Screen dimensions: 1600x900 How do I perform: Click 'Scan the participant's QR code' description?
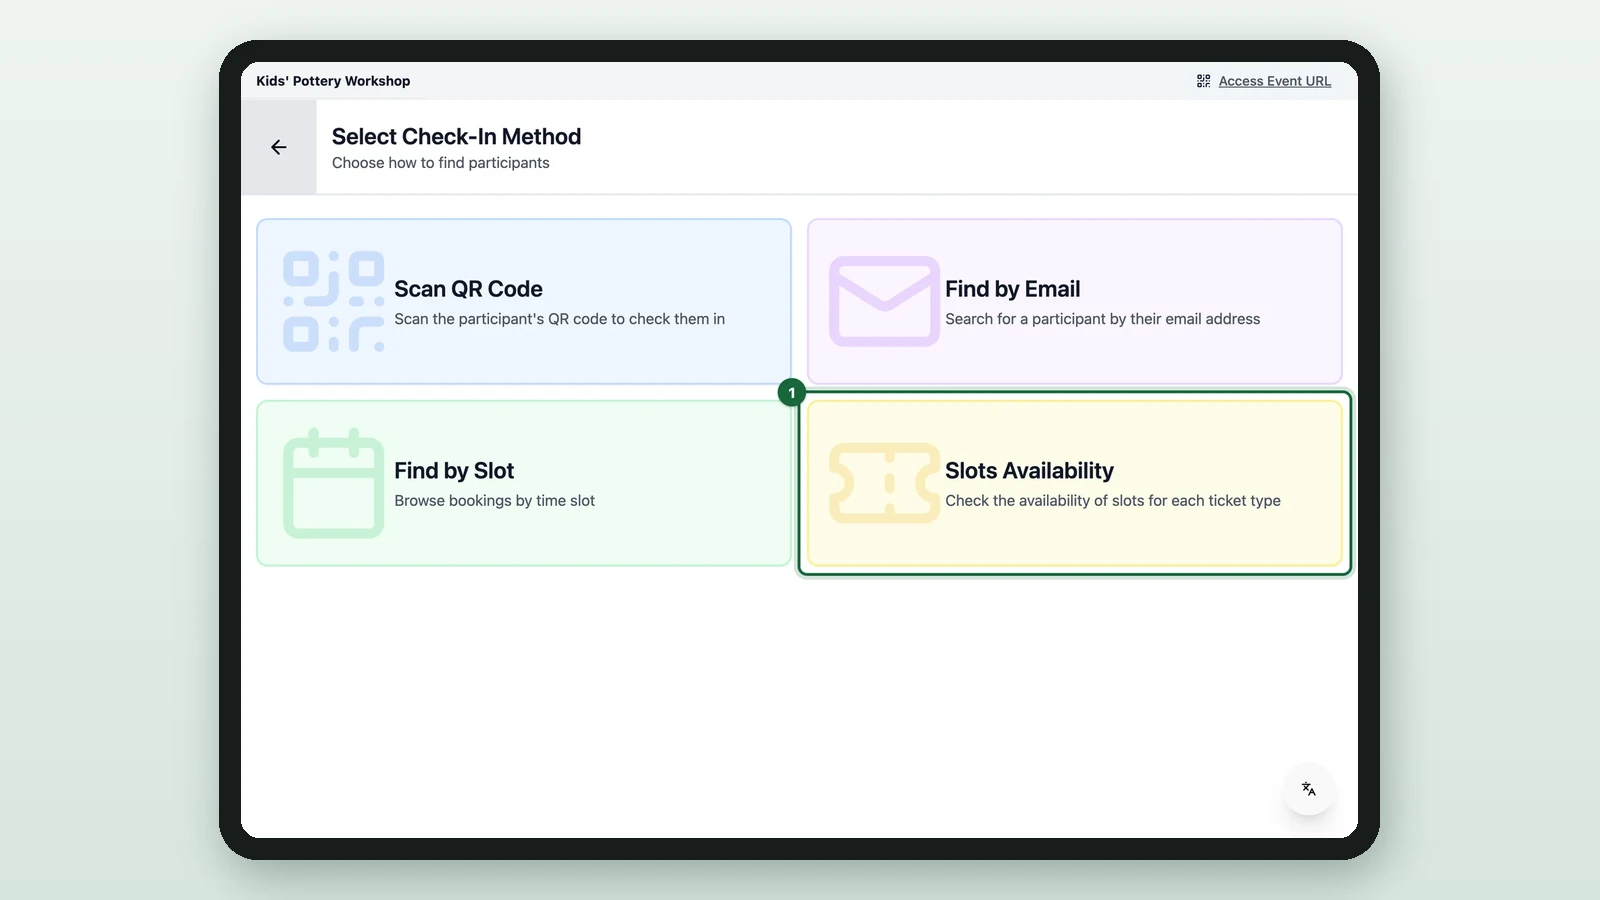559,319
